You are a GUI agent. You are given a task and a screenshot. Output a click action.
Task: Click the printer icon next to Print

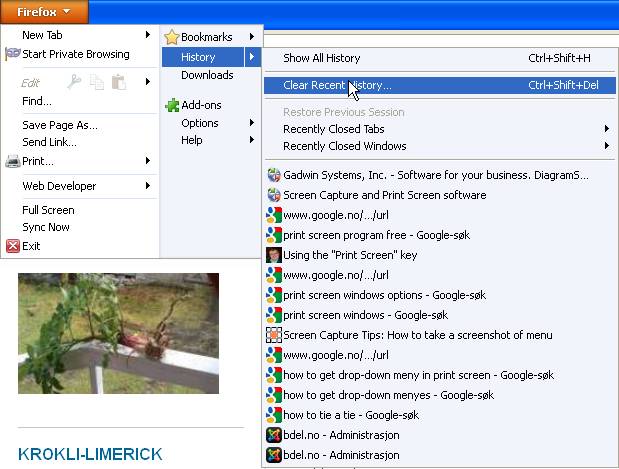point(13,161)
